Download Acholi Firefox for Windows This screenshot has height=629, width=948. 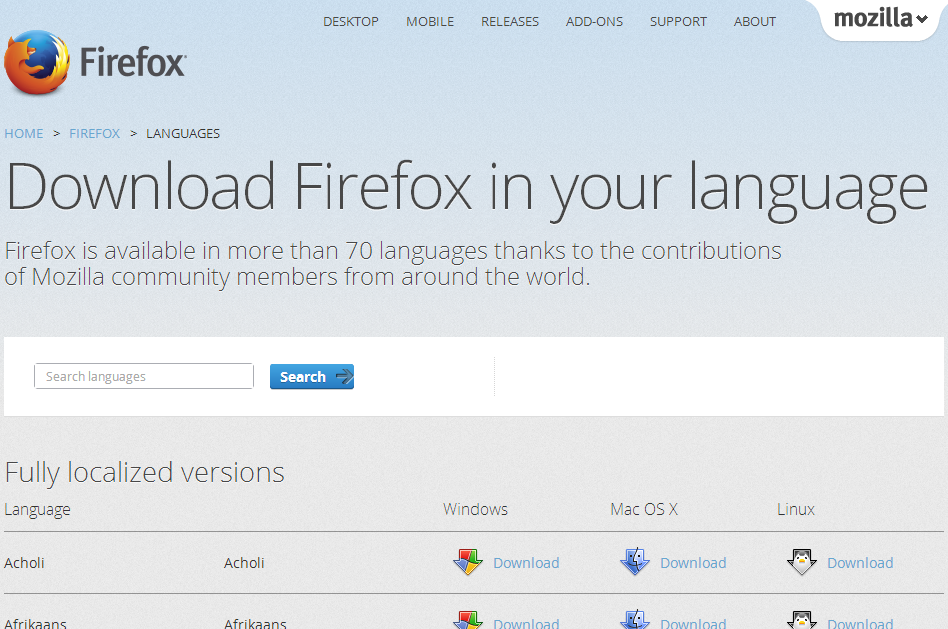click(526, 563)
